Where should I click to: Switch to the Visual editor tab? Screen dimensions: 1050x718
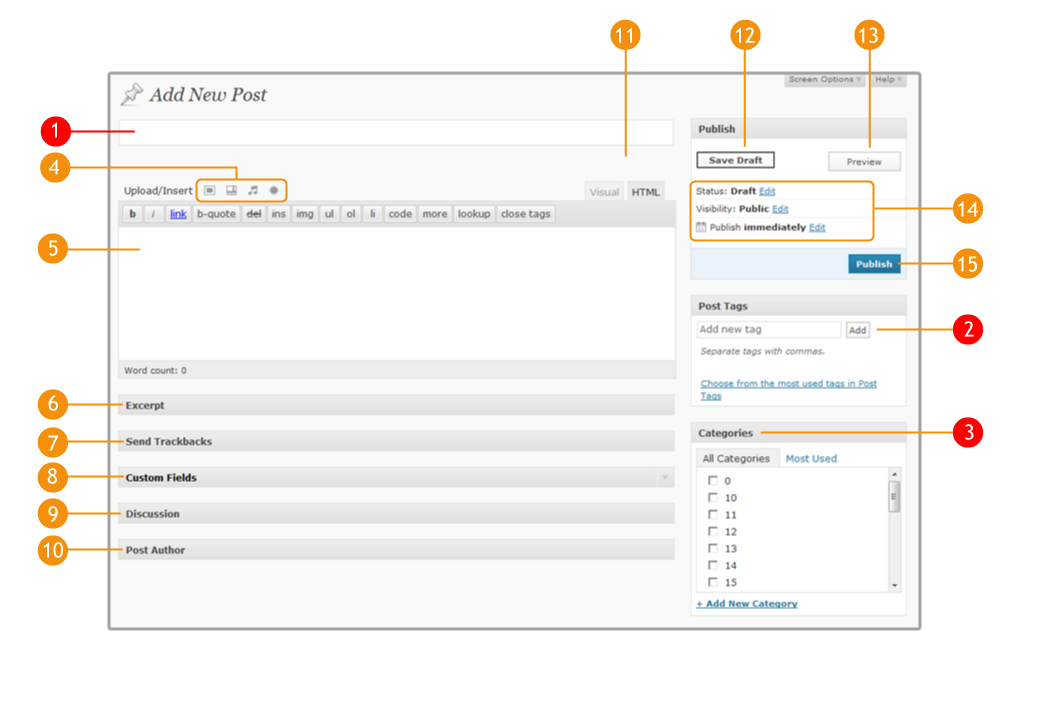point(604,192)
